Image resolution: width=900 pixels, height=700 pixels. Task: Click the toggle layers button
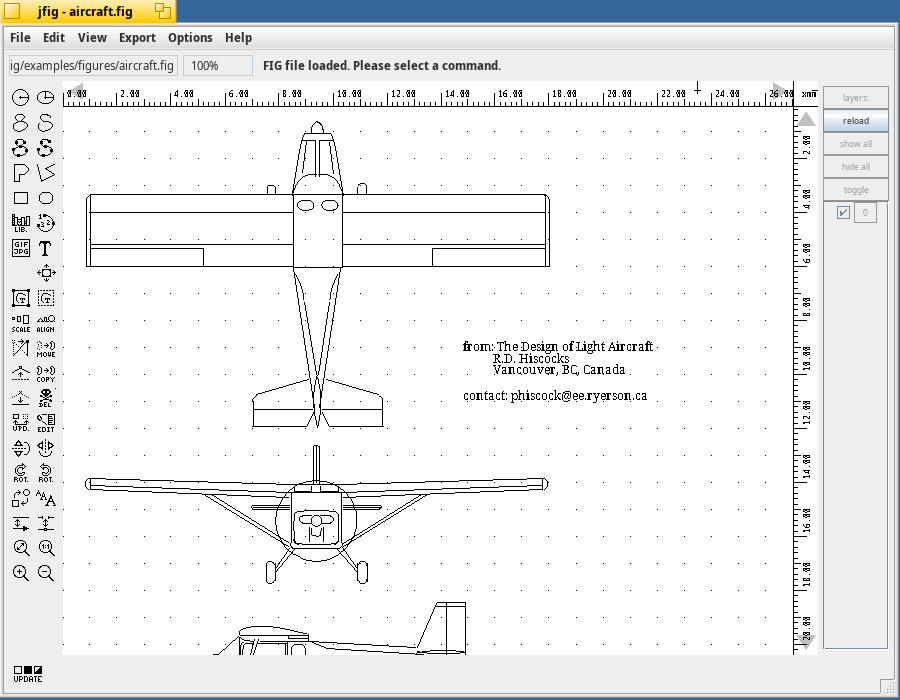(x=856, y=189)
